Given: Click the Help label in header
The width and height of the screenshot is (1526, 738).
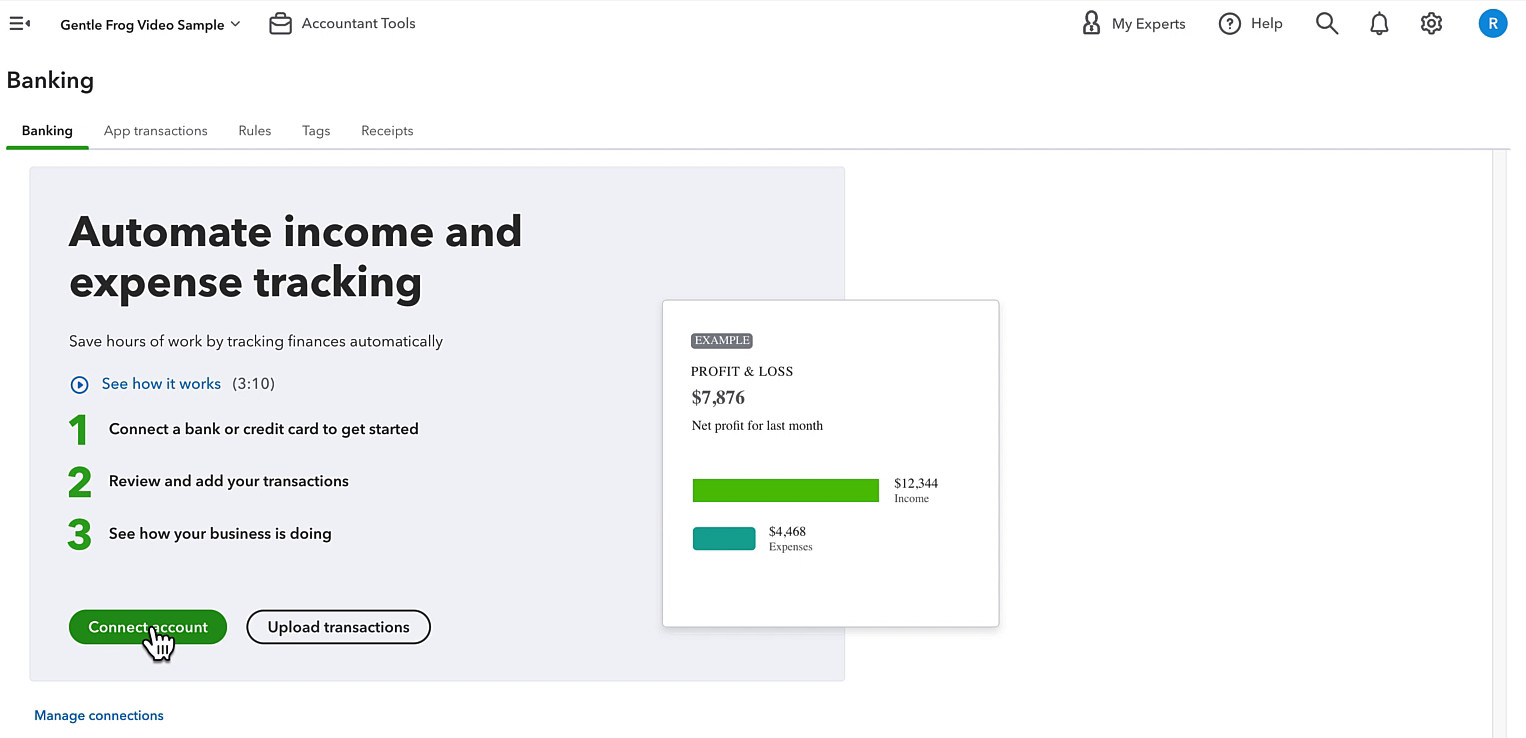Looking at the screenshot, I should [x=1266, y=23].
